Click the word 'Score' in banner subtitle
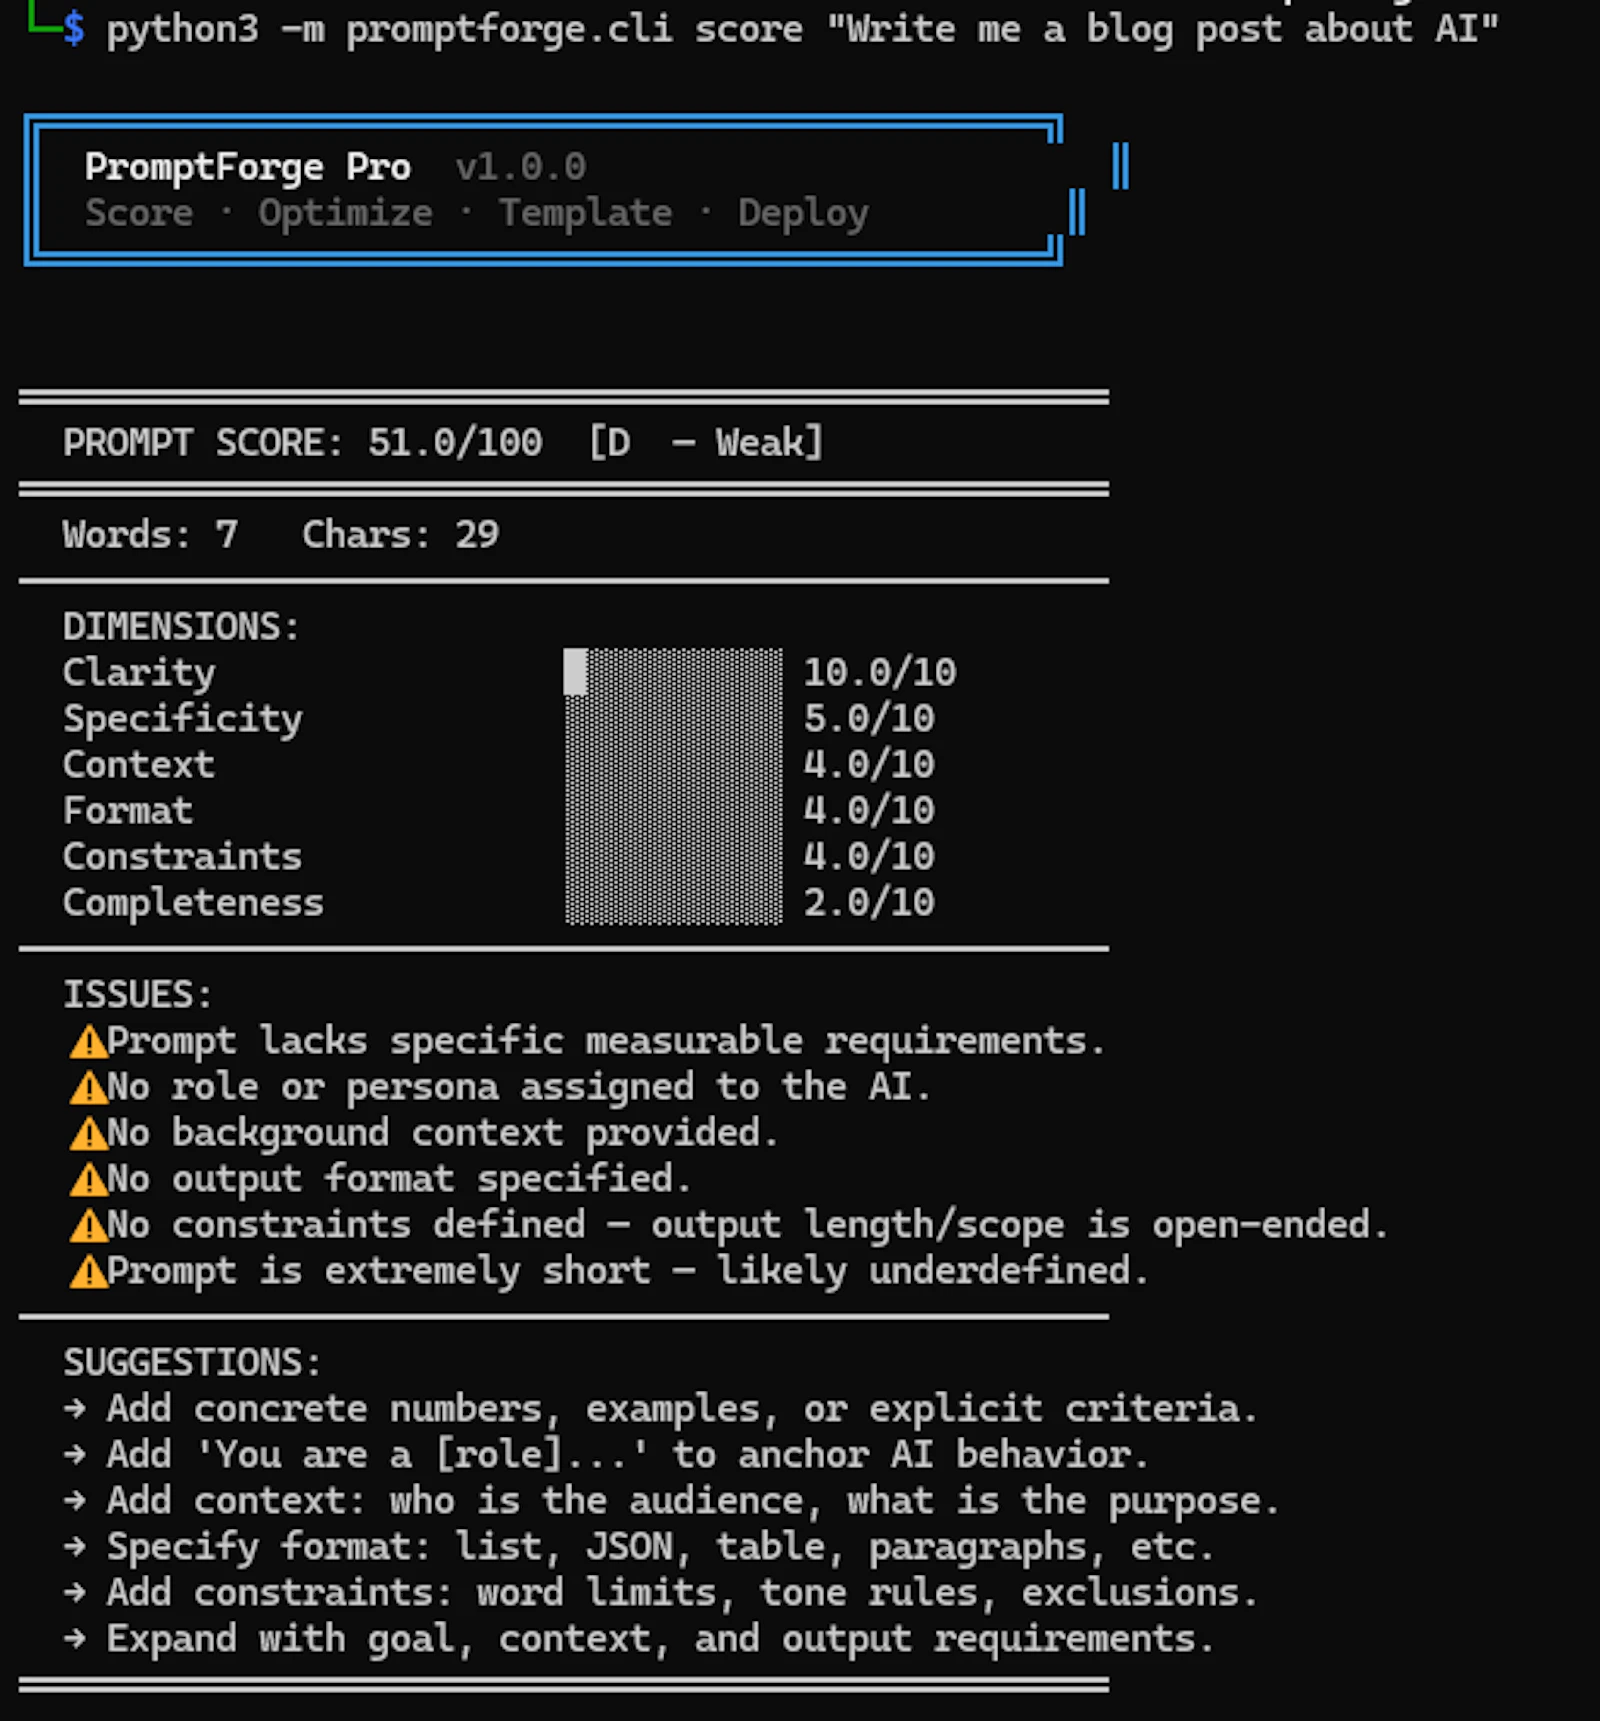Viewport: 1600px width, 1721px height. click(139, 213)
